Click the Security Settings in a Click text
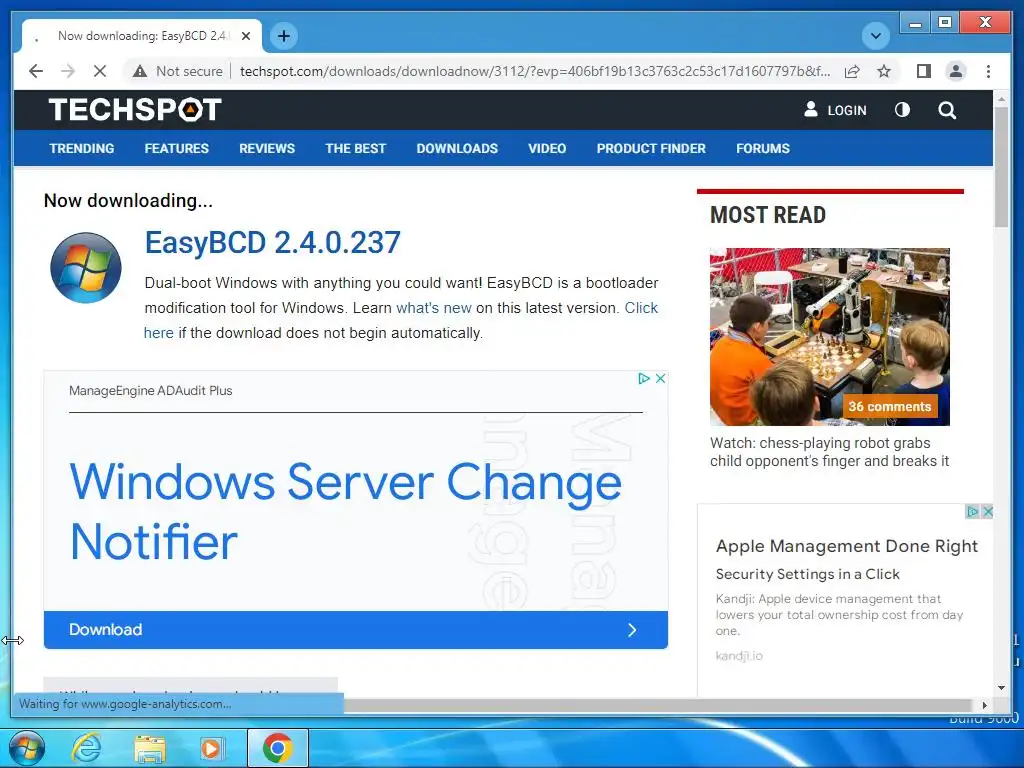This screenshot has height=768, width=1024. click(x=807, y=574)
